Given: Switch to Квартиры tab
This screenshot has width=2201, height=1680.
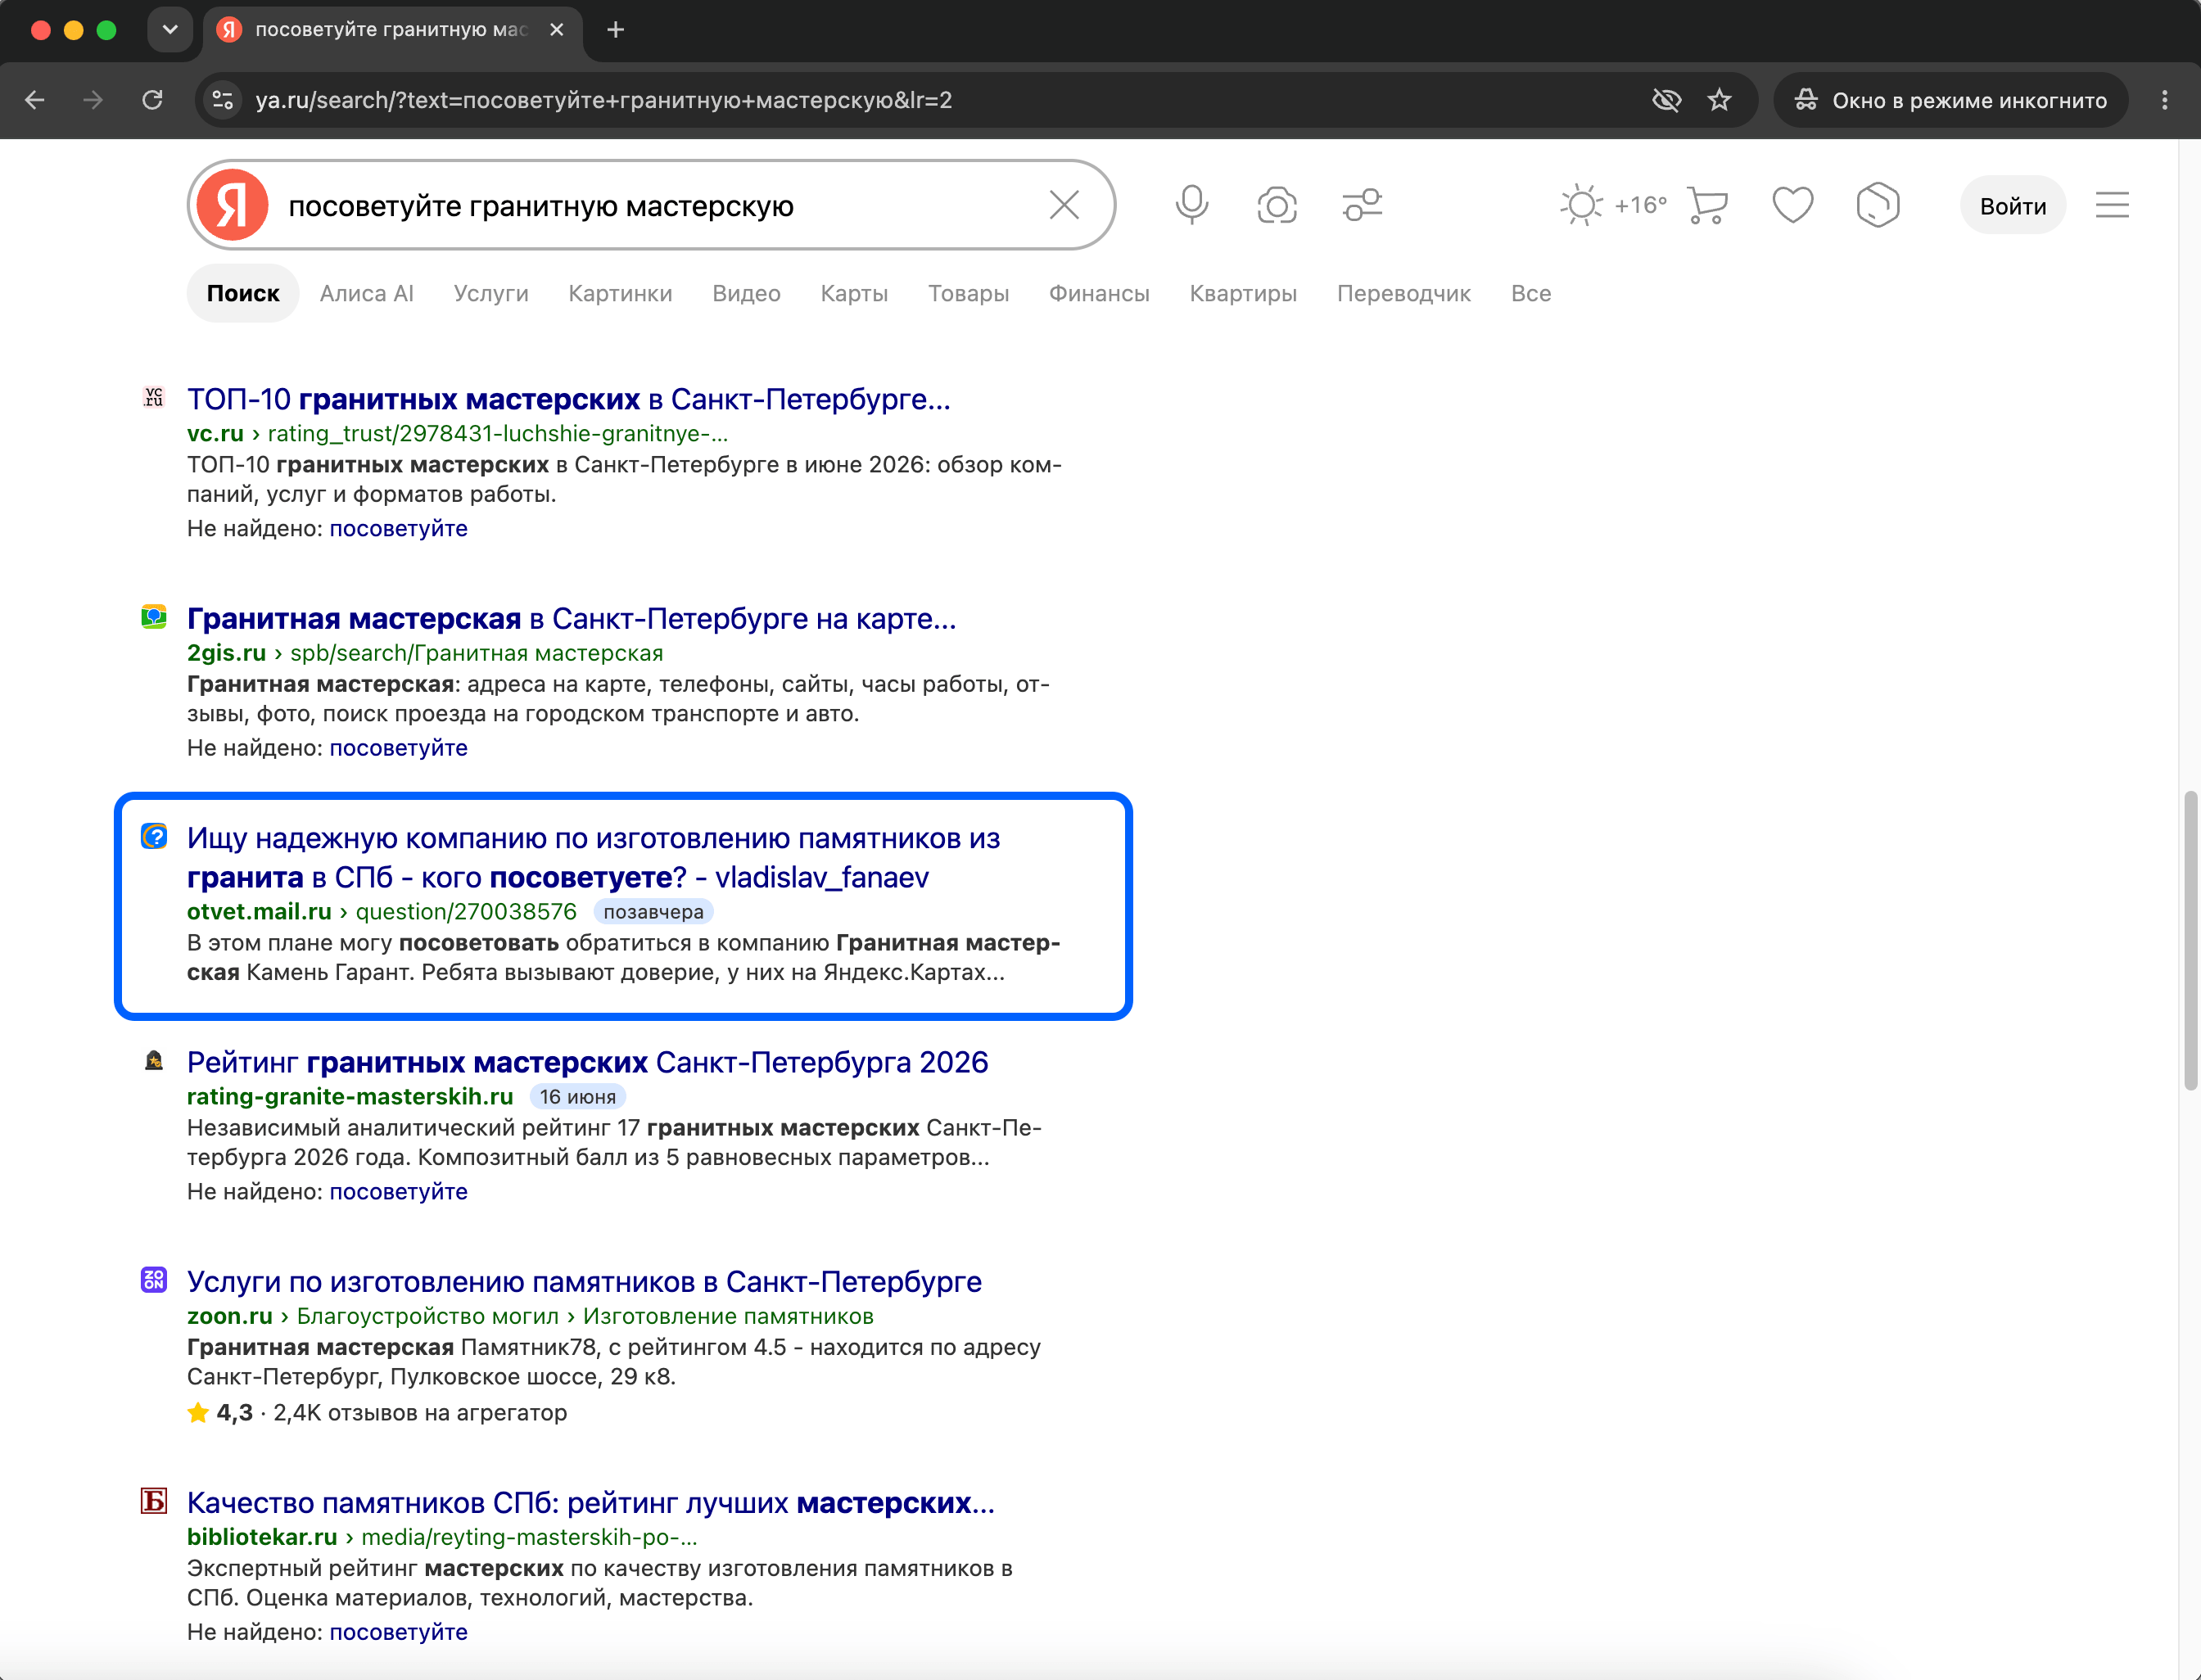Looking at the screenshot, I should click(x=1243, y=293).
